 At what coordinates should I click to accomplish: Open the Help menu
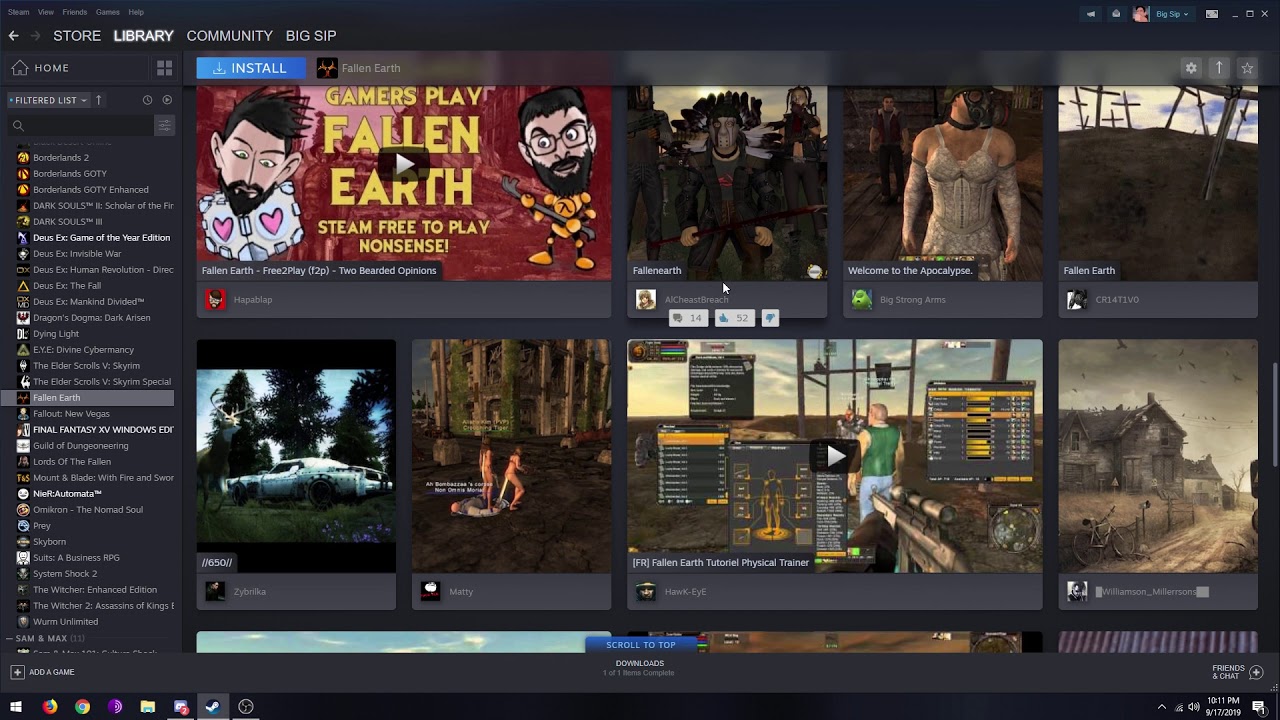(136, 12)
